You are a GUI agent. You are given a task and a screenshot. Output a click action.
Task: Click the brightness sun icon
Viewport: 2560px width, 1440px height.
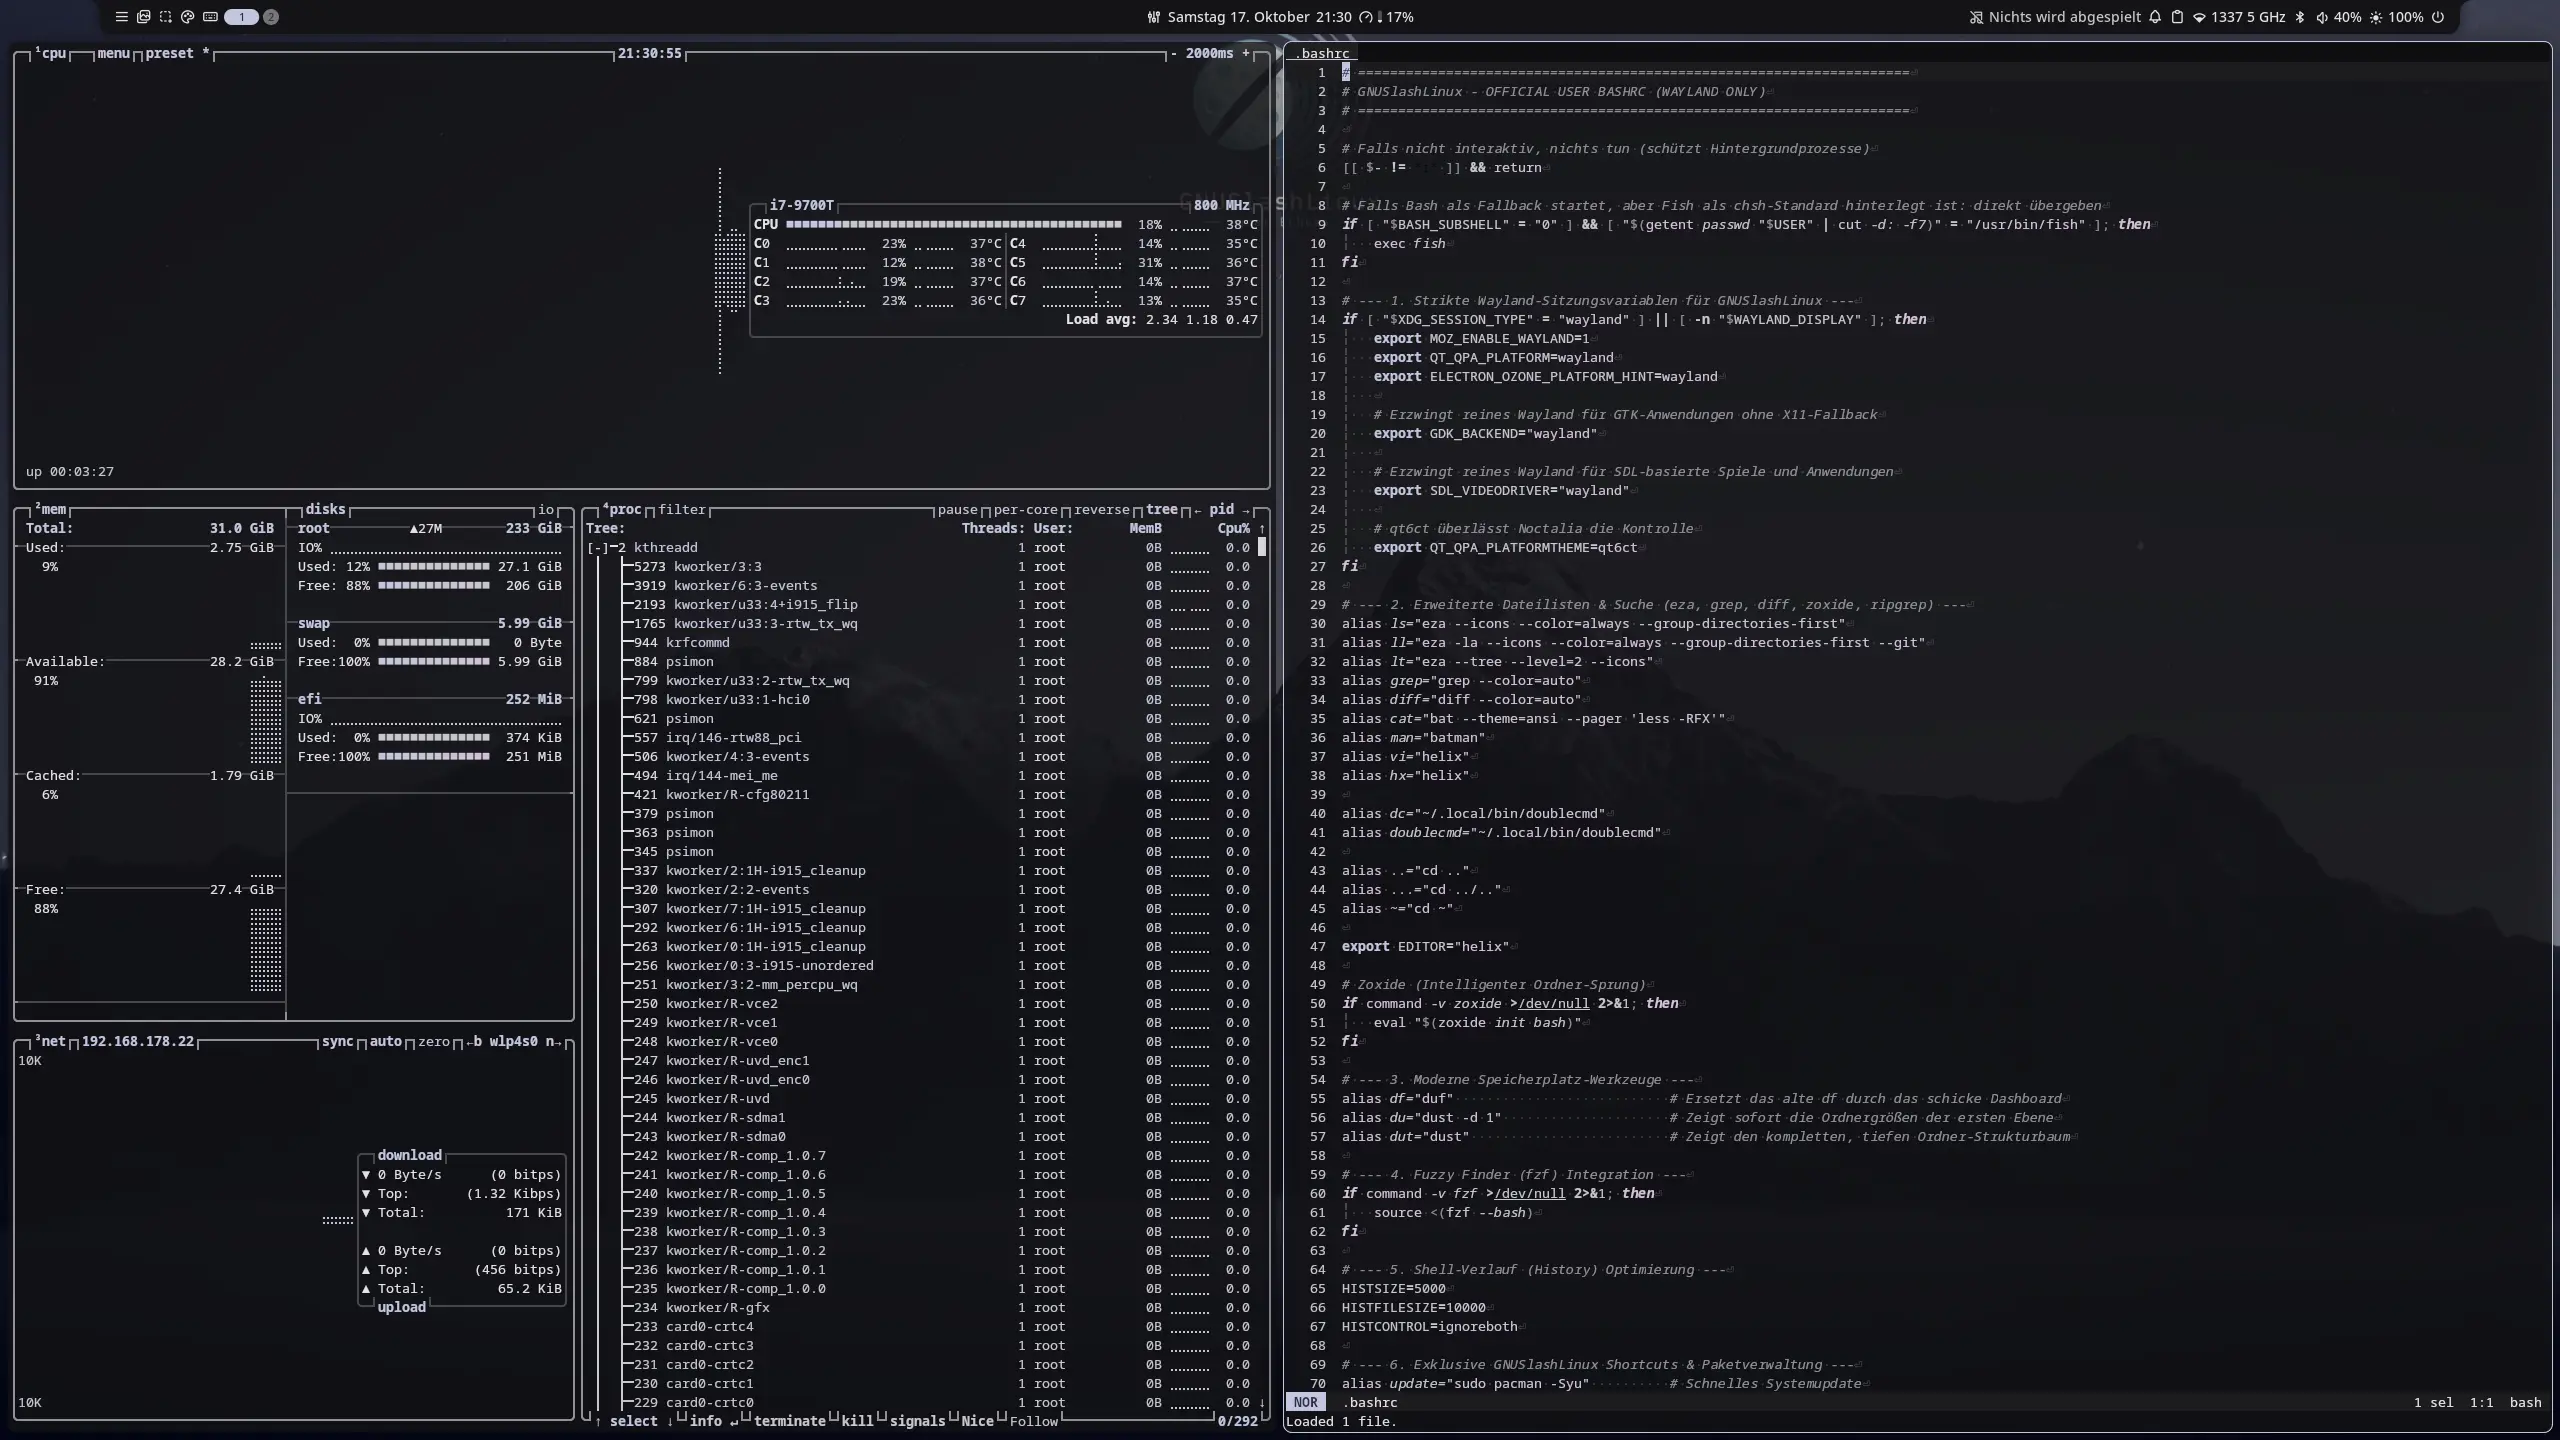(x=2376, y=17)
